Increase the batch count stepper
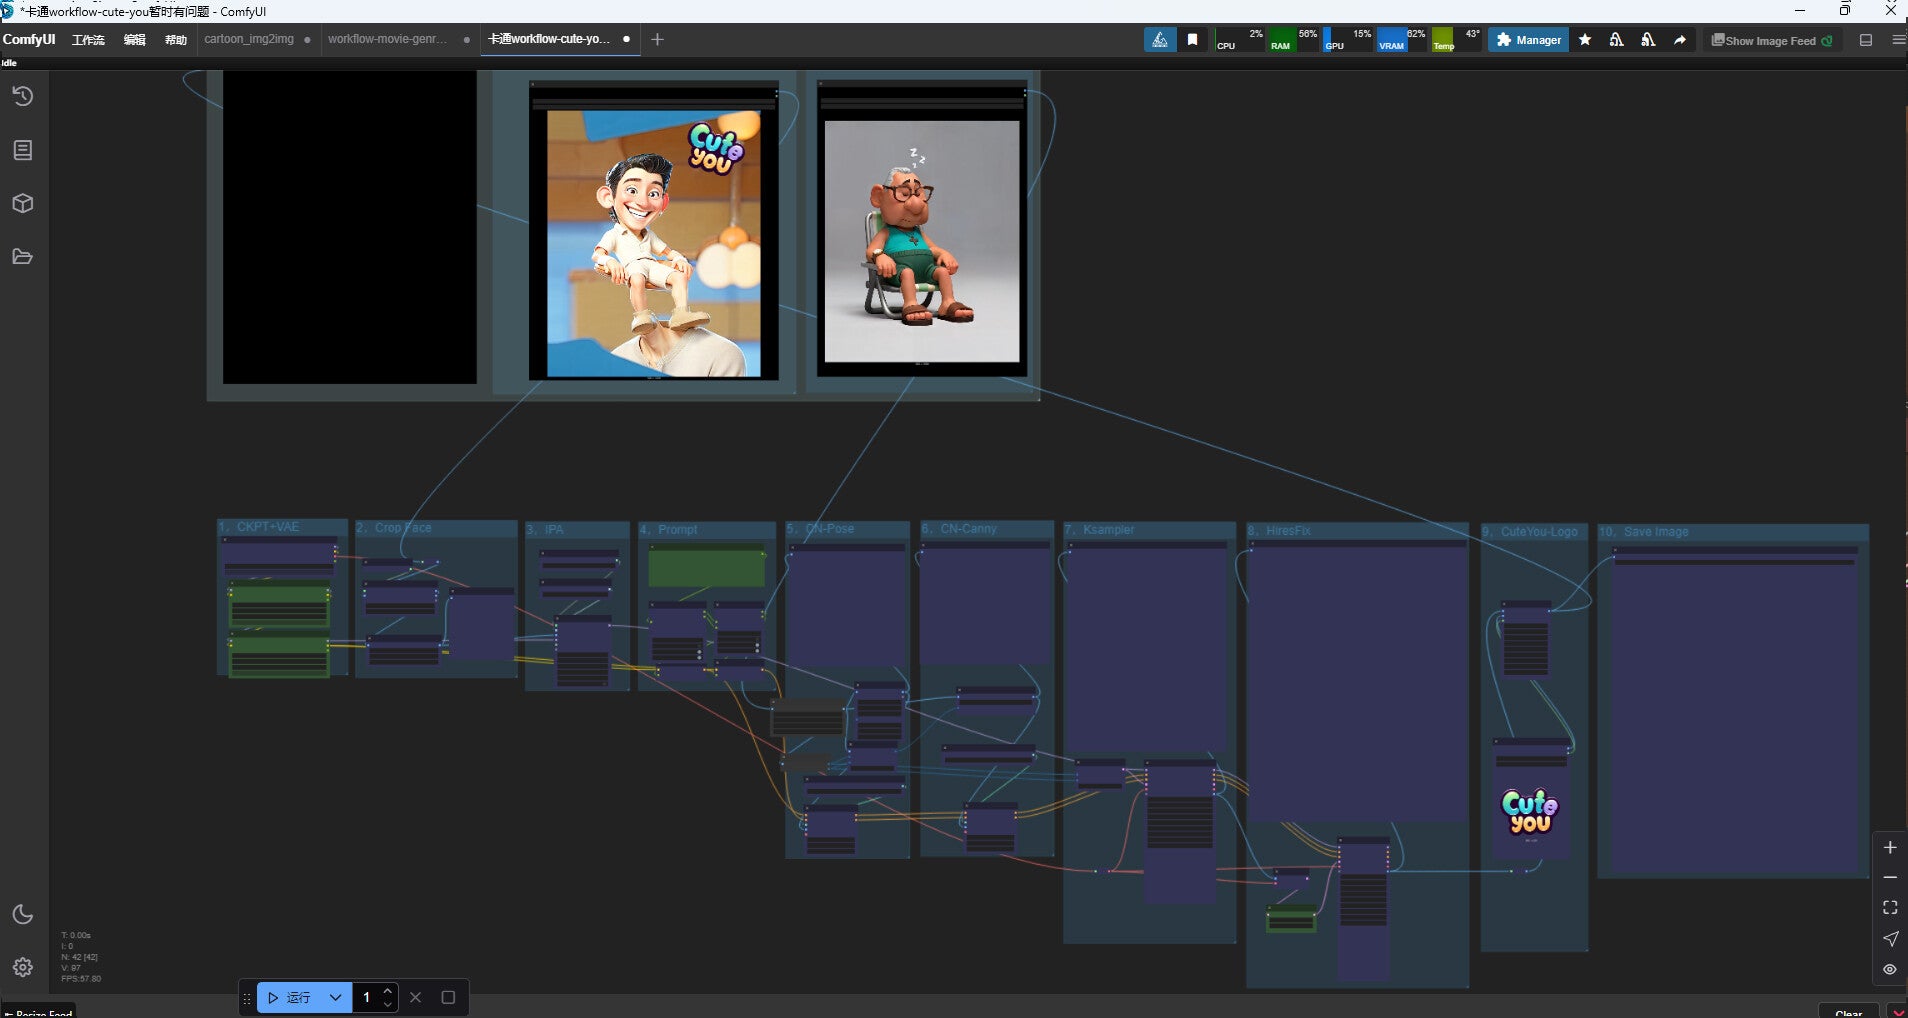 click(x=388, y=992)
